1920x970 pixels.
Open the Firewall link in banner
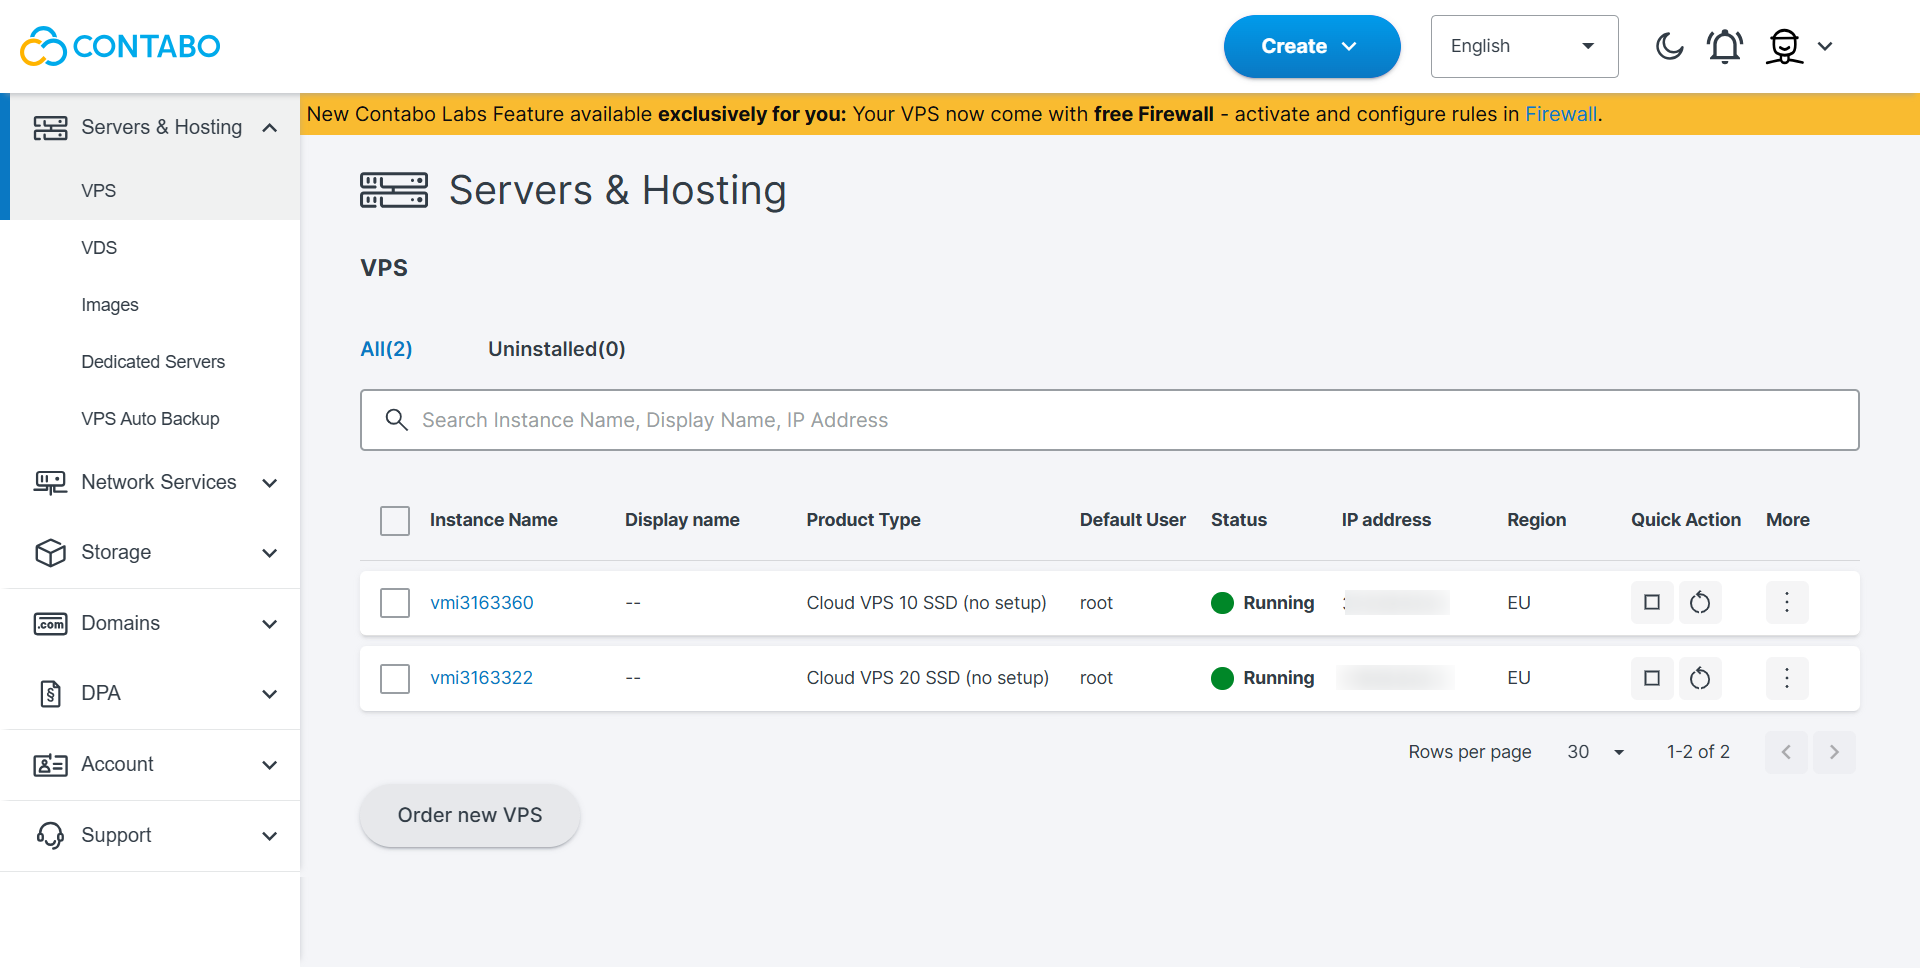(x=1561, y=114)
